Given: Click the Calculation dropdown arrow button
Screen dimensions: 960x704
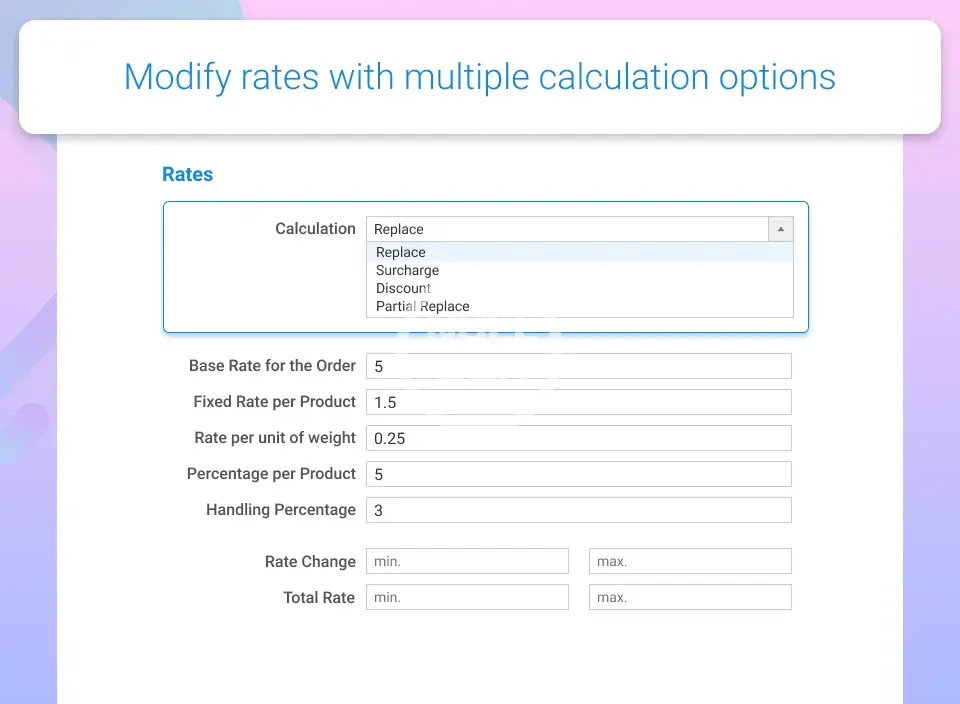Looking at the screenshot, I should pyautogui.click(x=781, y=229).
